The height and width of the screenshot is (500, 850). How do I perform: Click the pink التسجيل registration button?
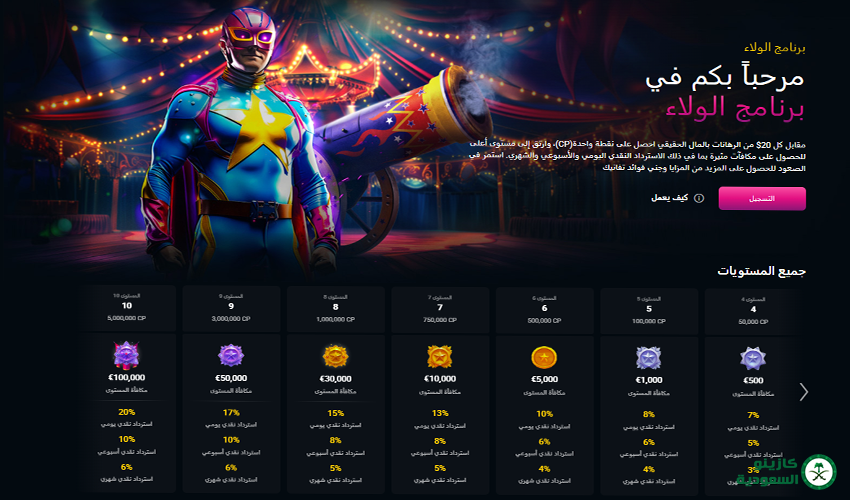(762, 198)
